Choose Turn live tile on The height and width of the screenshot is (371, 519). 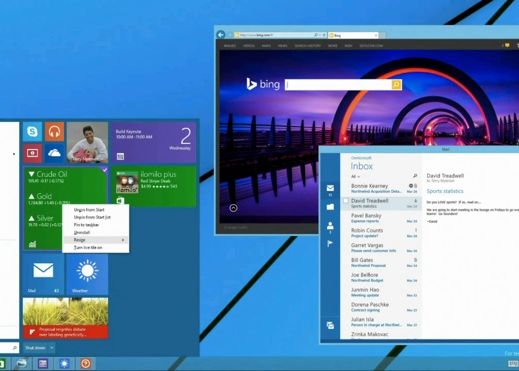click(88, 248)
